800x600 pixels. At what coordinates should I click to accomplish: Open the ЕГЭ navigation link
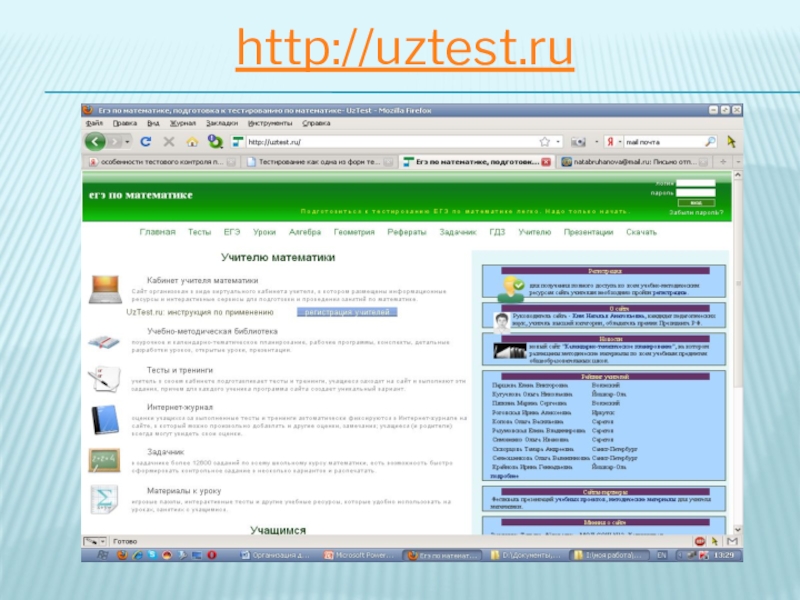[232, 232]
